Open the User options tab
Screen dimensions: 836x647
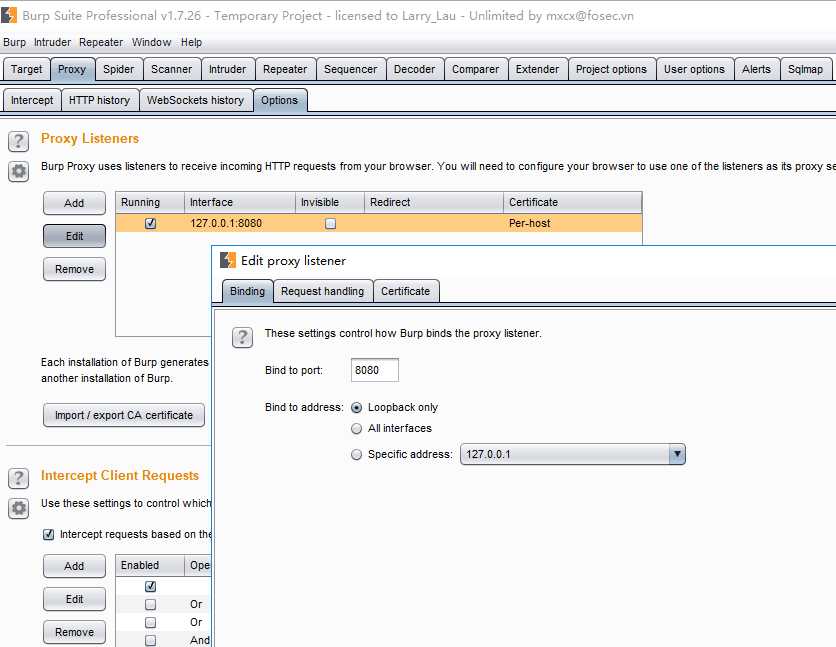(x=694, y=69)
